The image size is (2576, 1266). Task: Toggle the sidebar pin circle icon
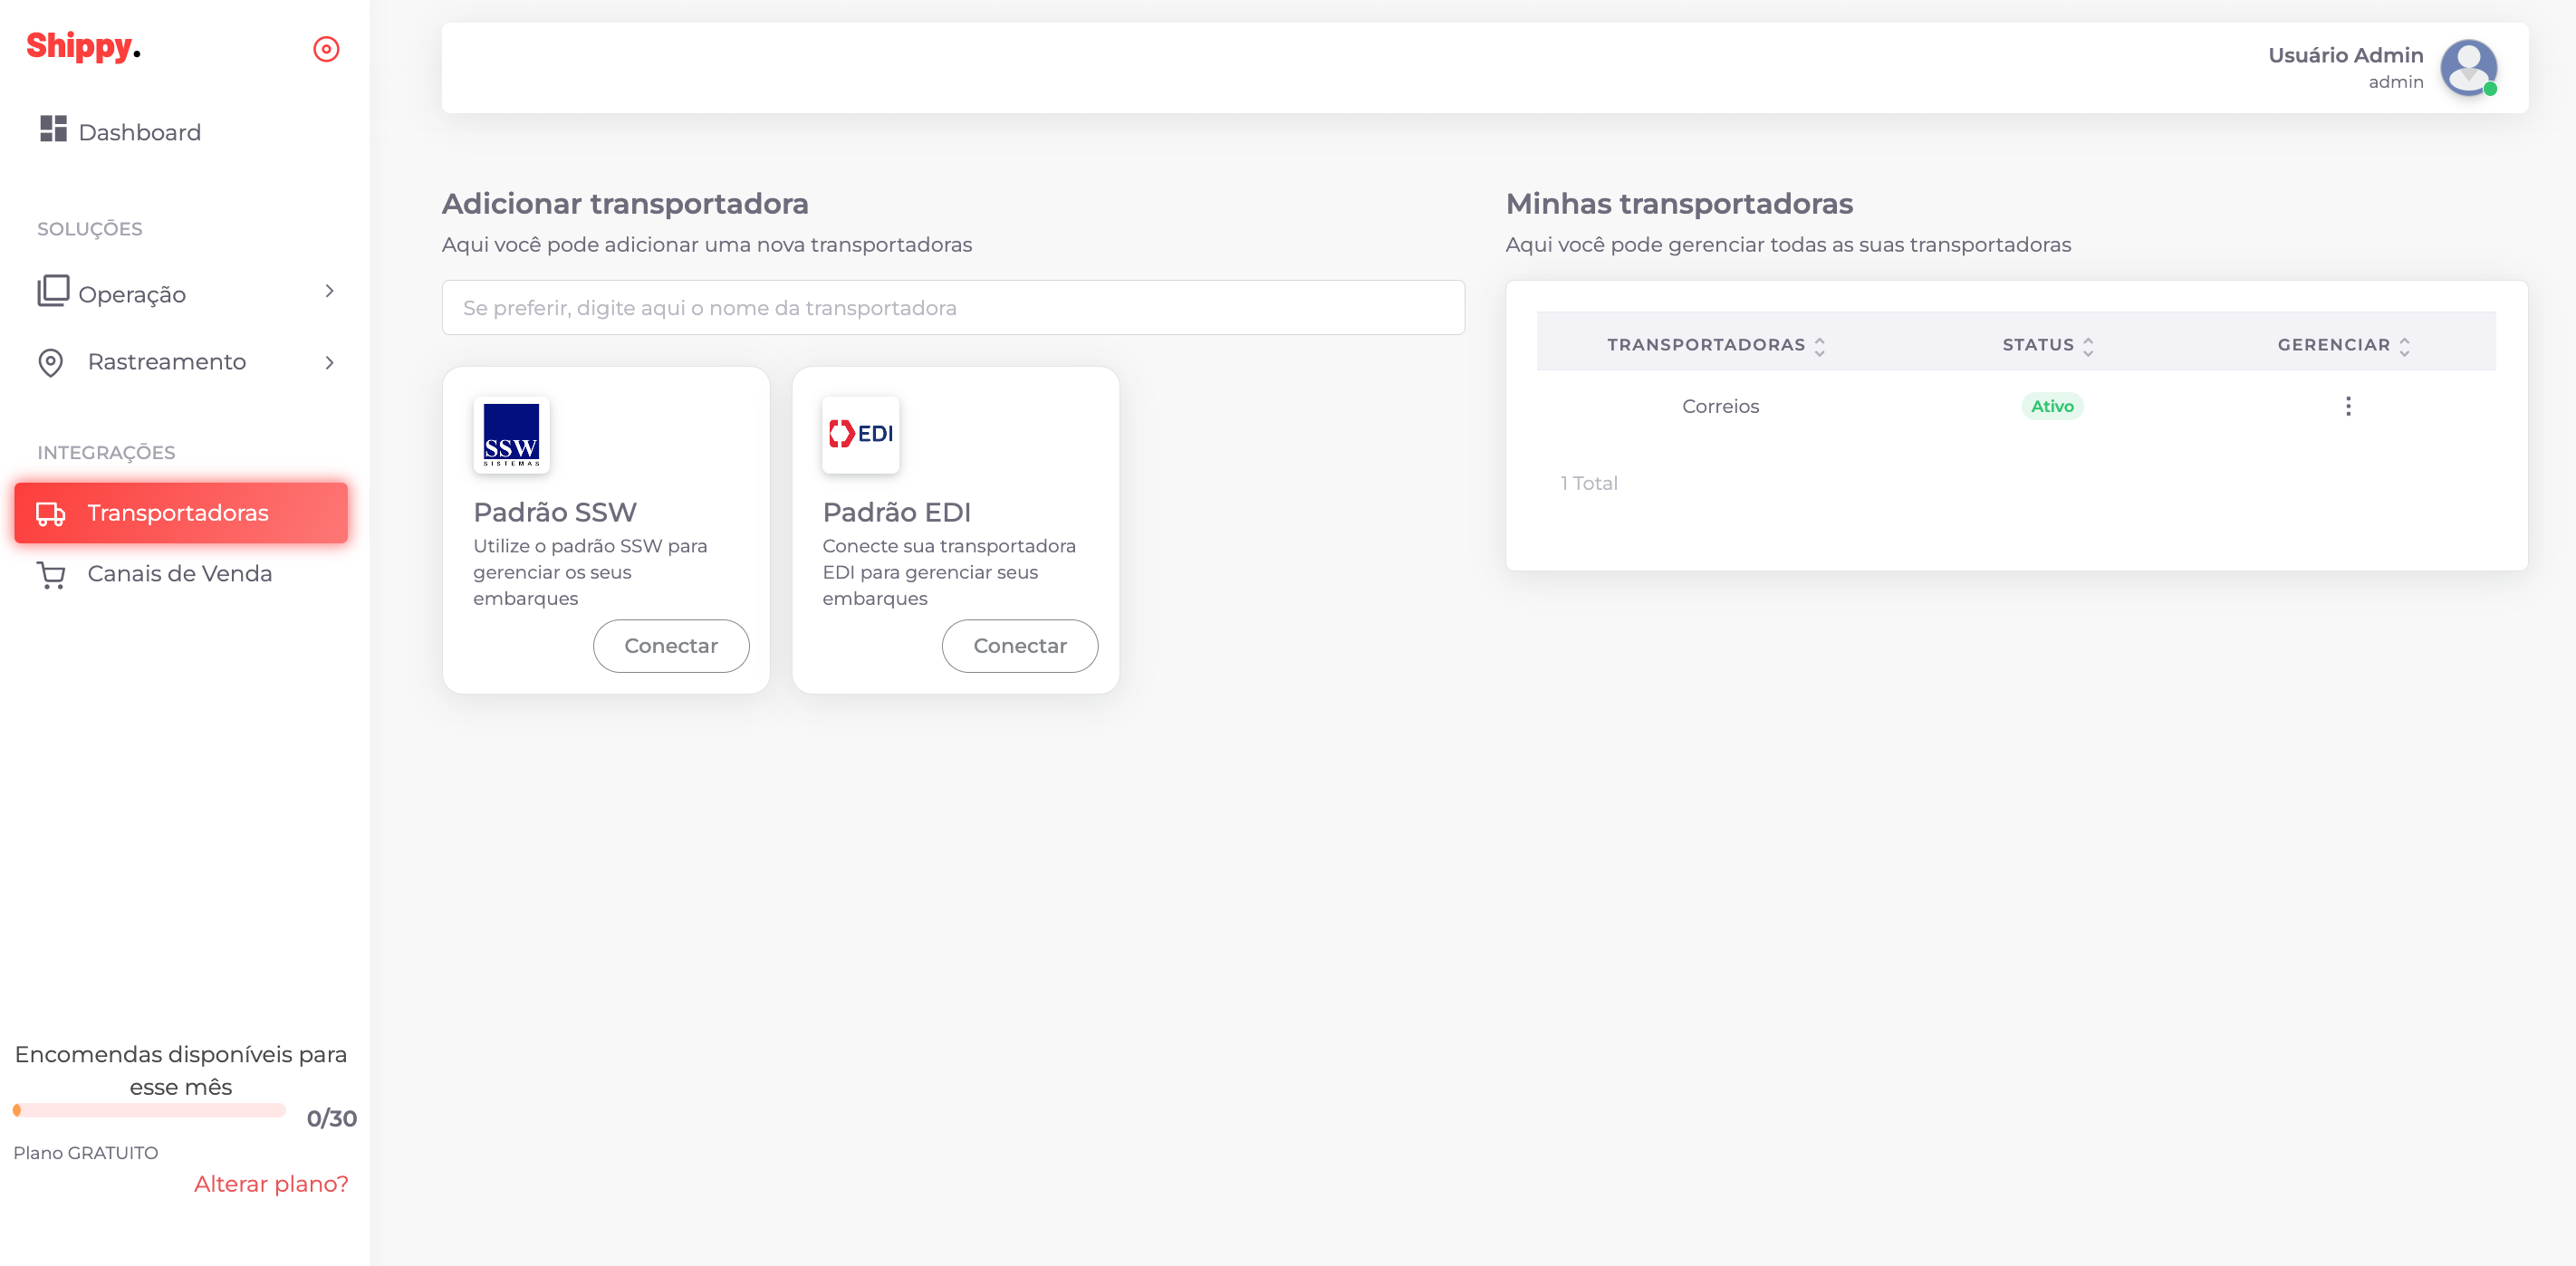326,49
